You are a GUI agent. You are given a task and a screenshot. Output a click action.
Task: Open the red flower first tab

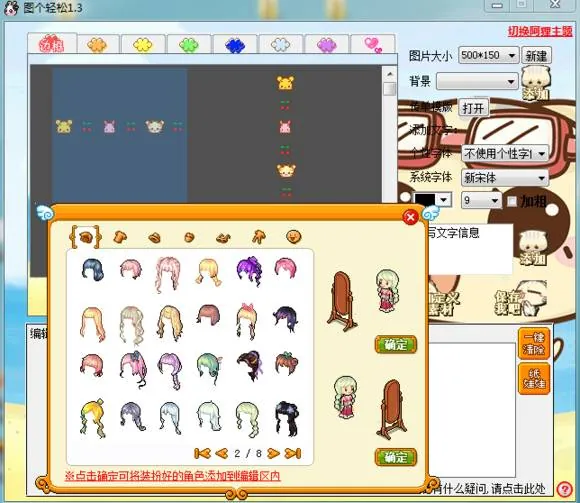coord(52,44)
